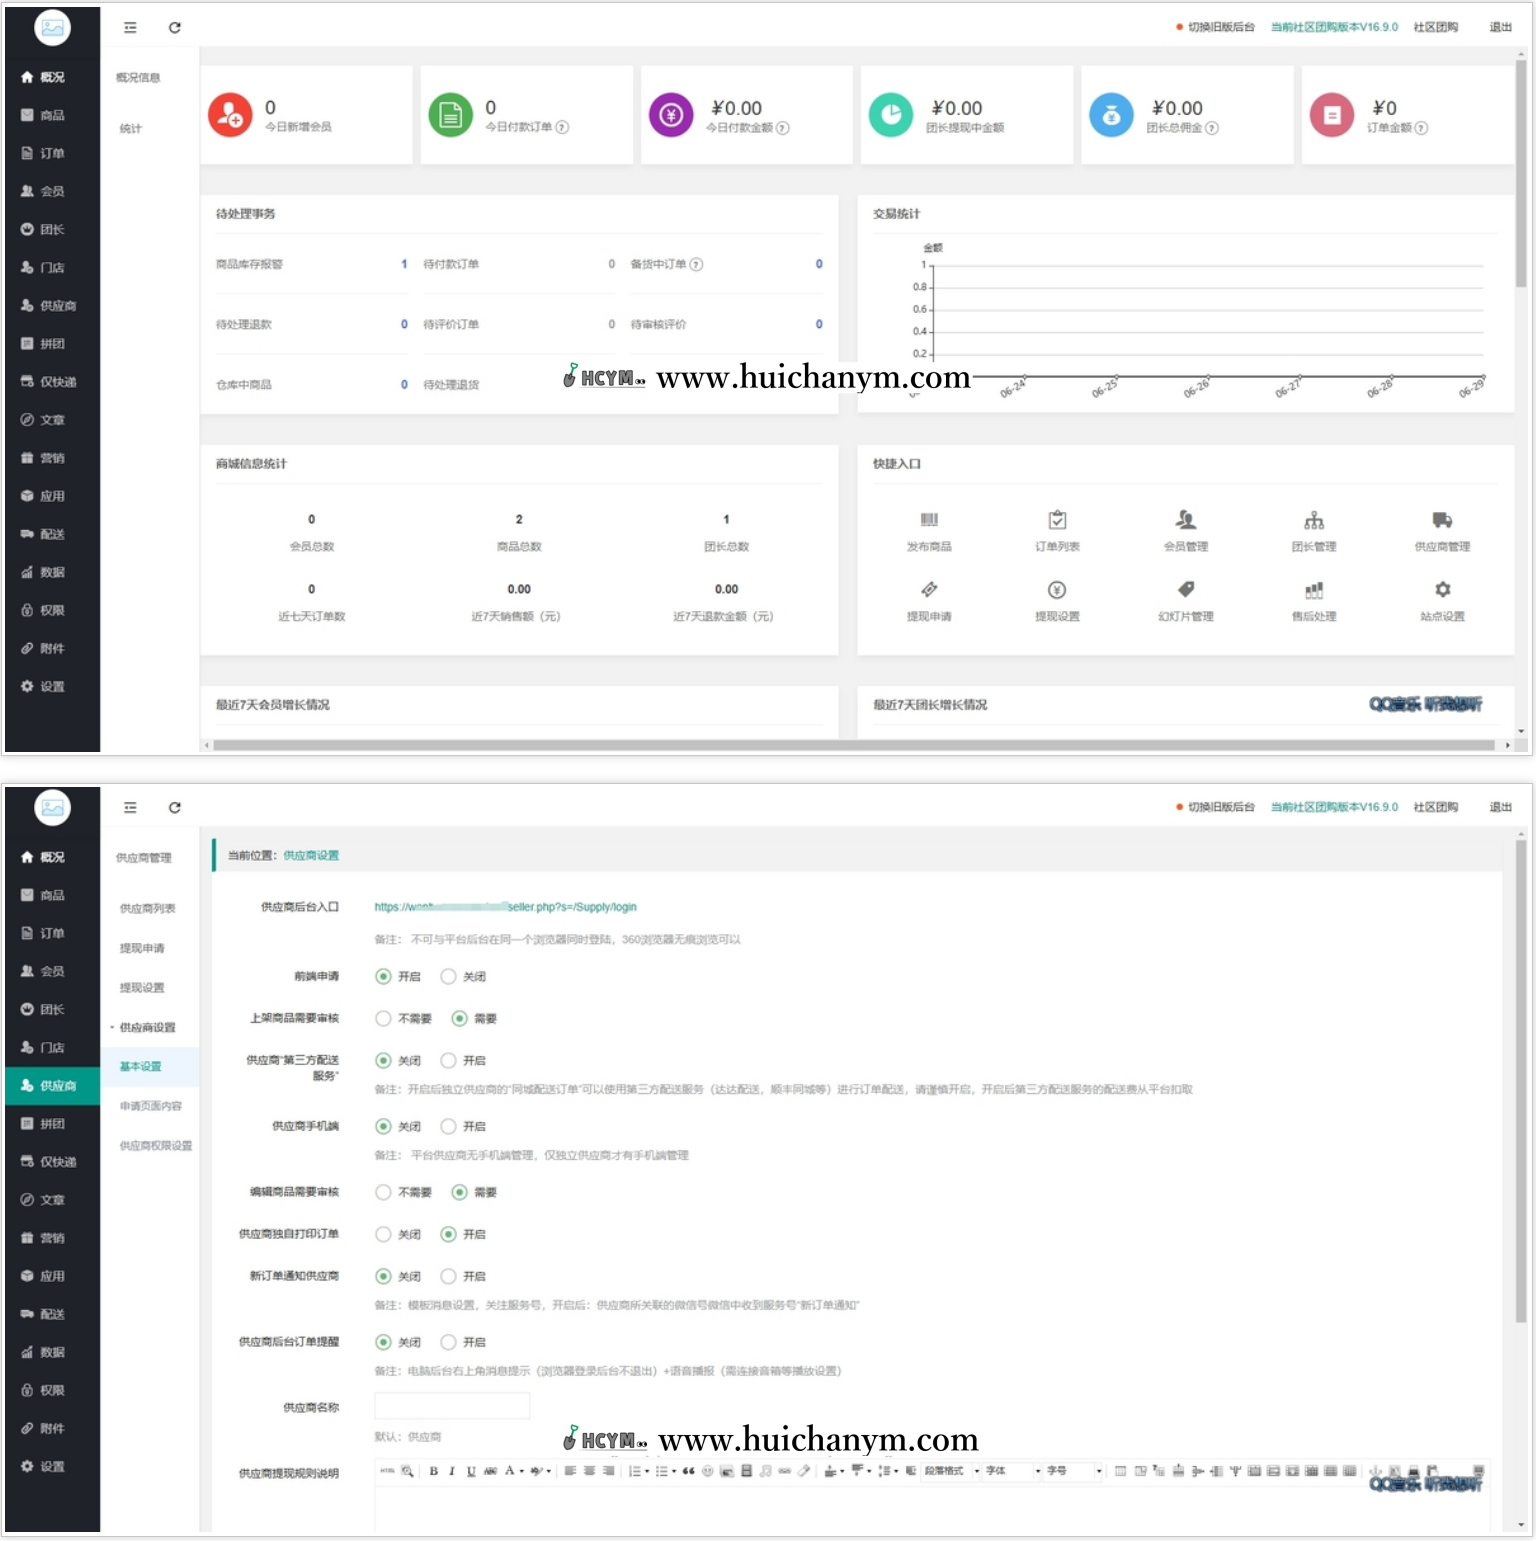The image size is (1536, 1541).
Task: Click the 售后处理 bar chart icon
Action: point(1313,590)
